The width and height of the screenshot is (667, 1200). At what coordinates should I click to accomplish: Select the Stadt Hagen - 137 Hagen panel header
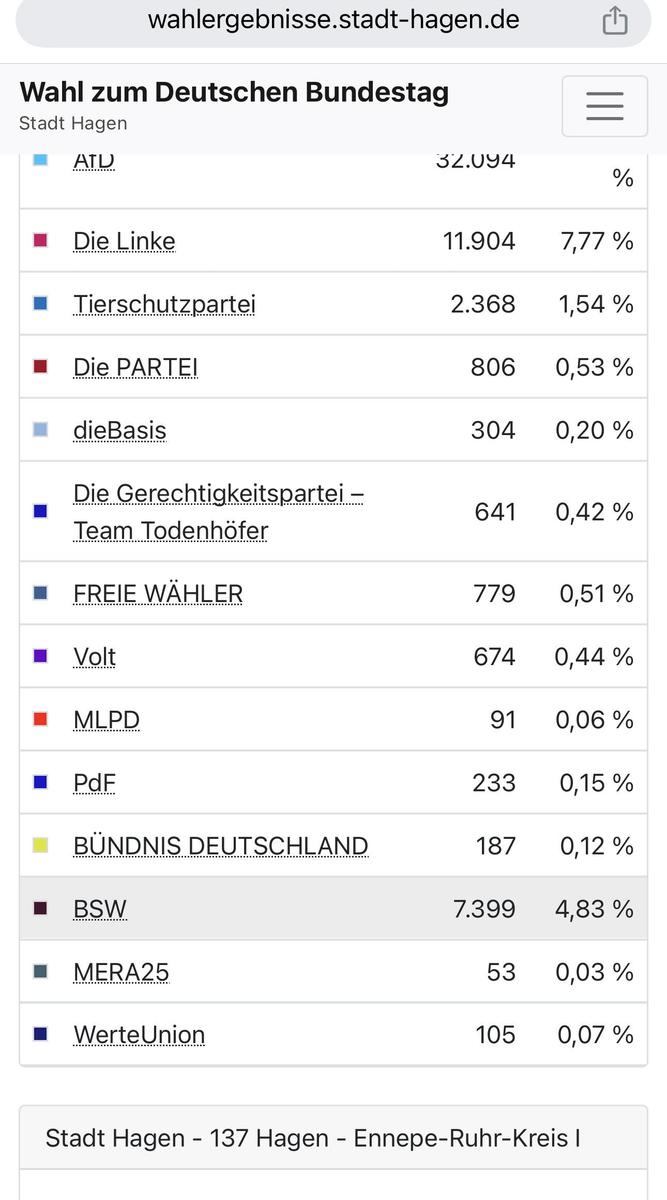click(313, 1138)
